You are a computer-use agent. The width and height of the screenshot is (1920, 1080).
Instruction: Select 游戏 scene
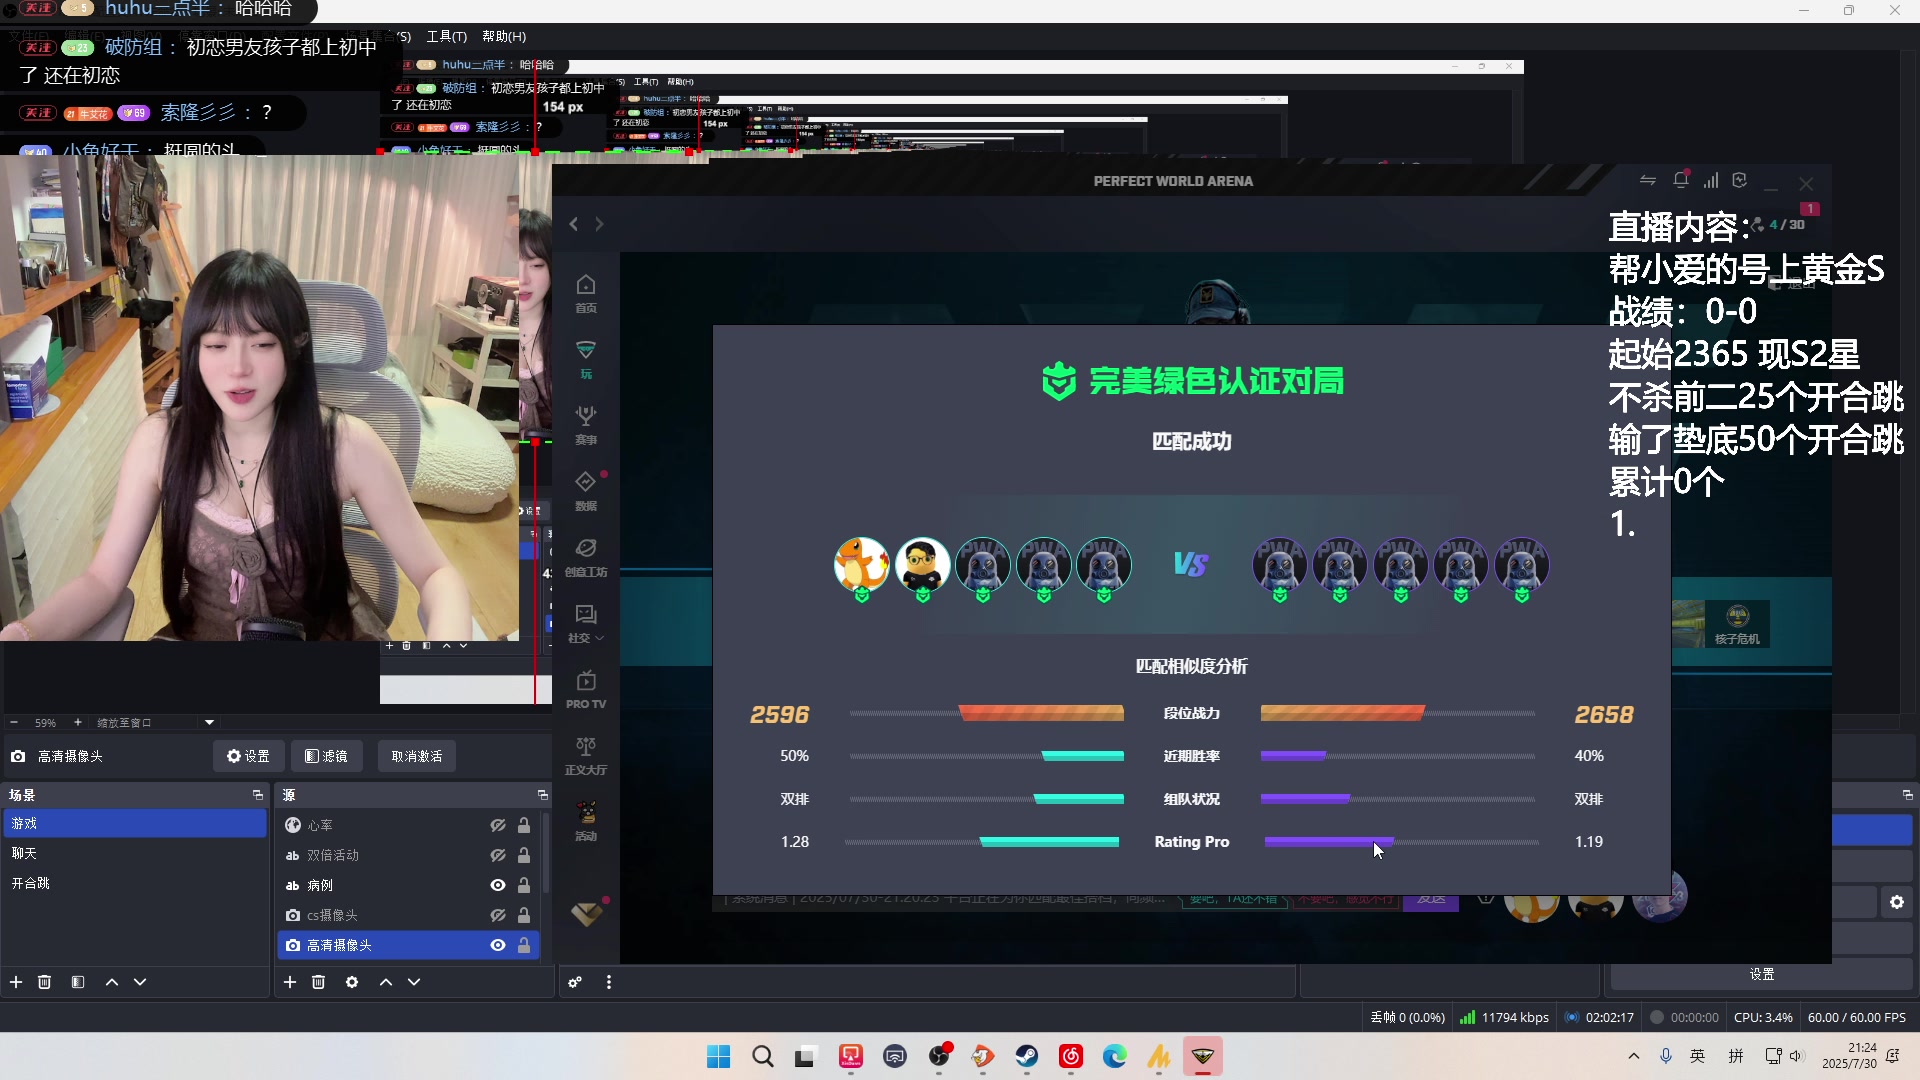[134, 823]
